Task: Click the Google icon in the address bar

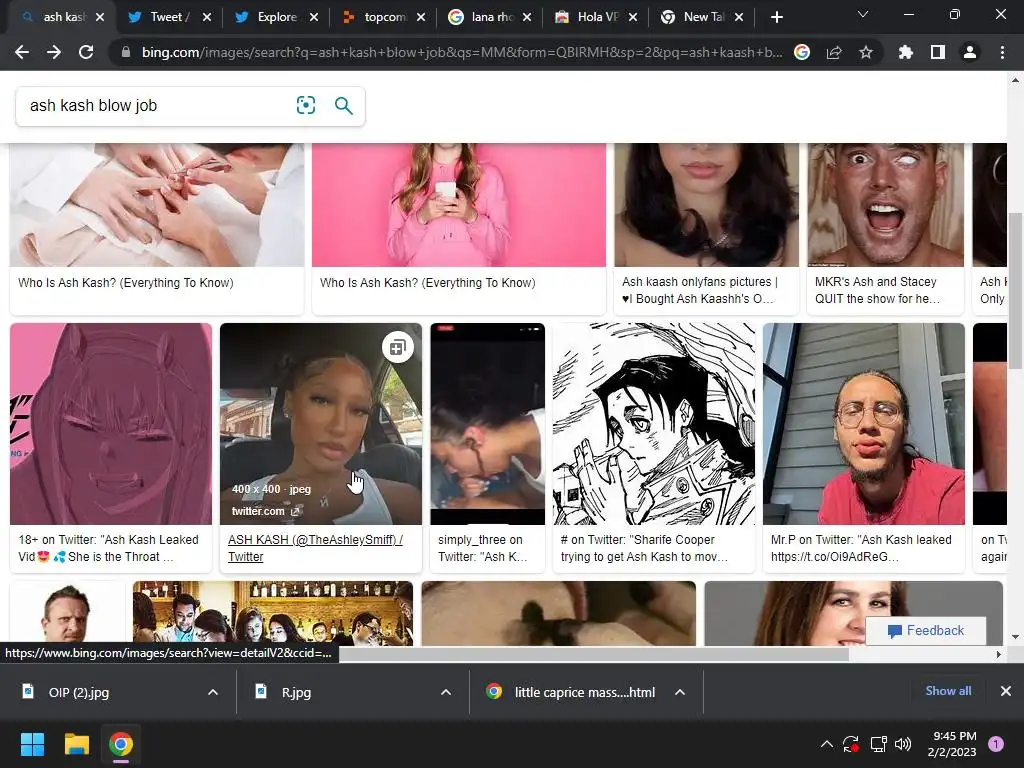Action: pyautogui.click(x=802, y=52)
